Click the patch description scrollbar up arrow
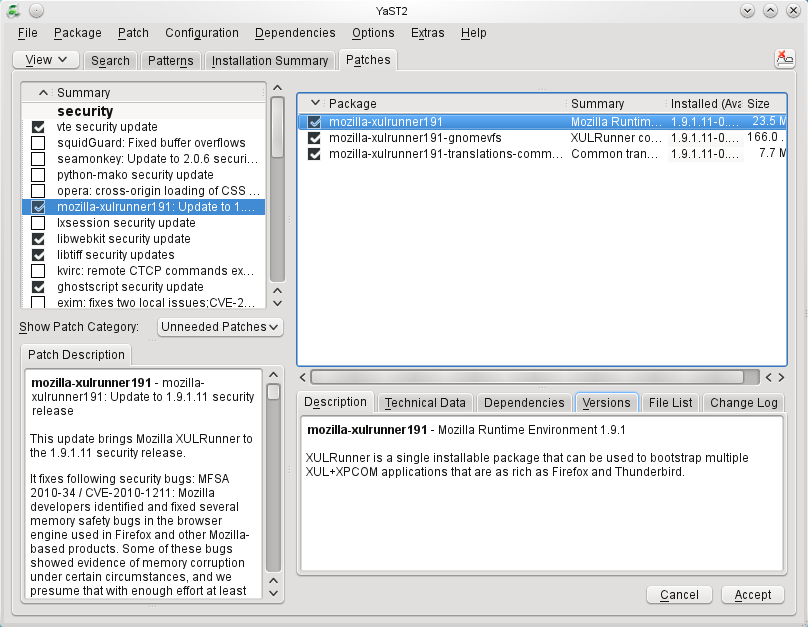 274,375
